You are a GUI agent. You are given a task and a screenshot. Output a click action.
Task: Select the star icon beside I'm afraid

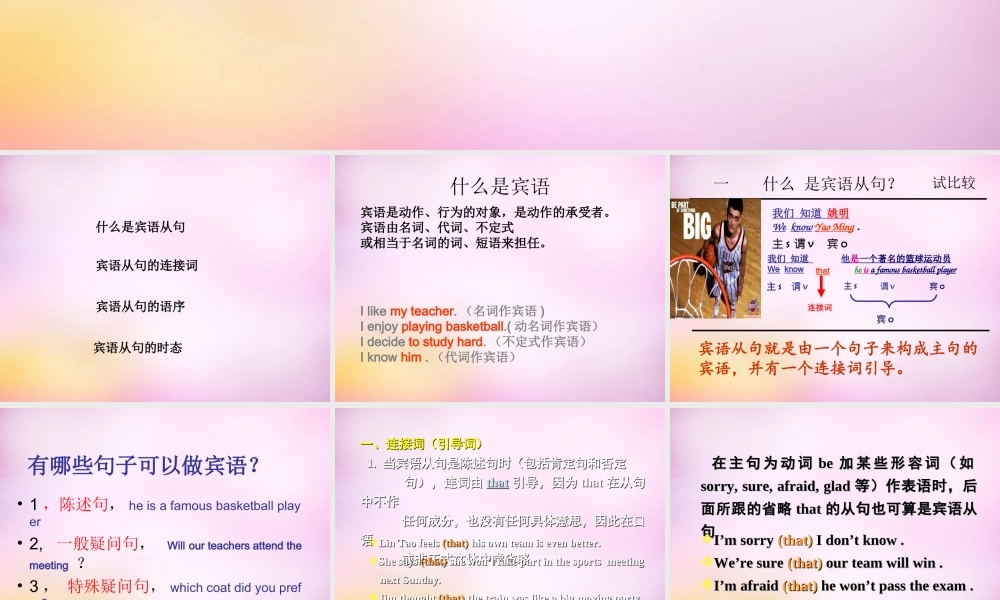707,585
